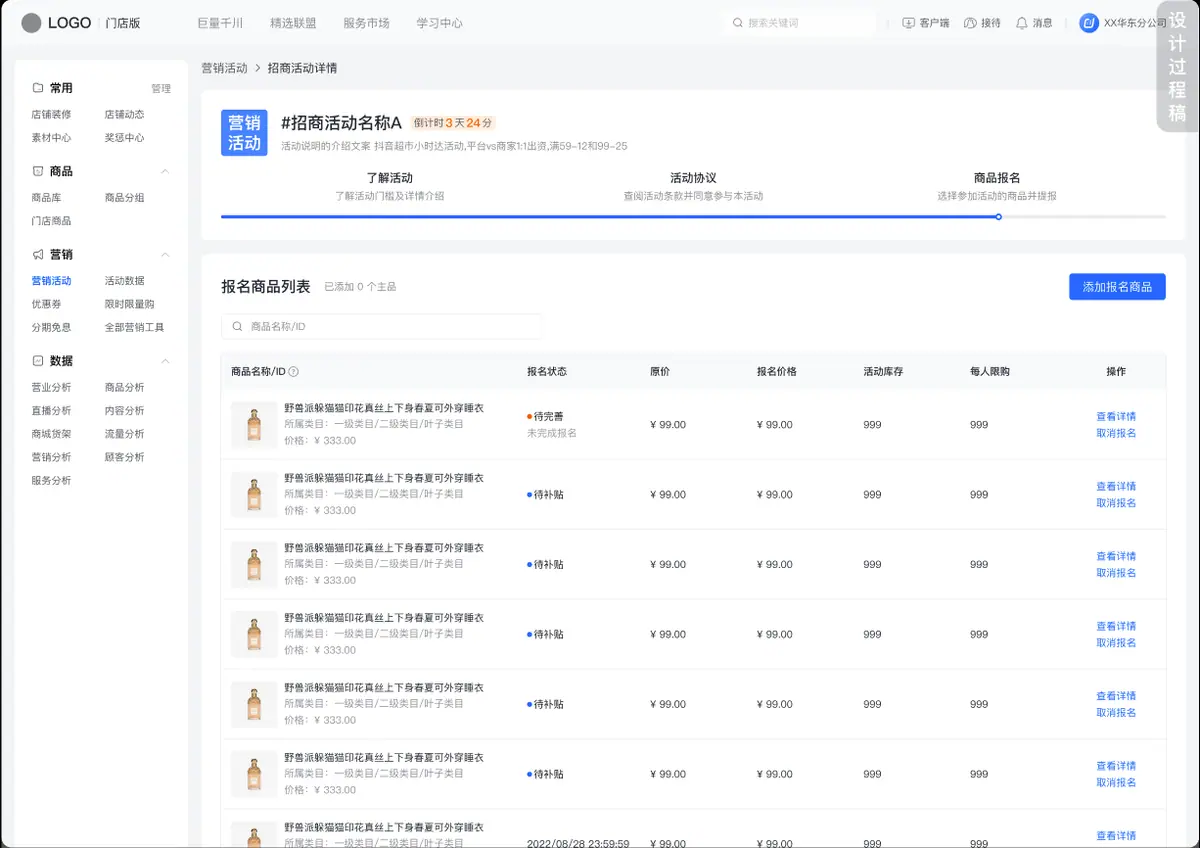
Task: Click the 倒计时 3天24分 countdown tag
Action: coord(453,123)
